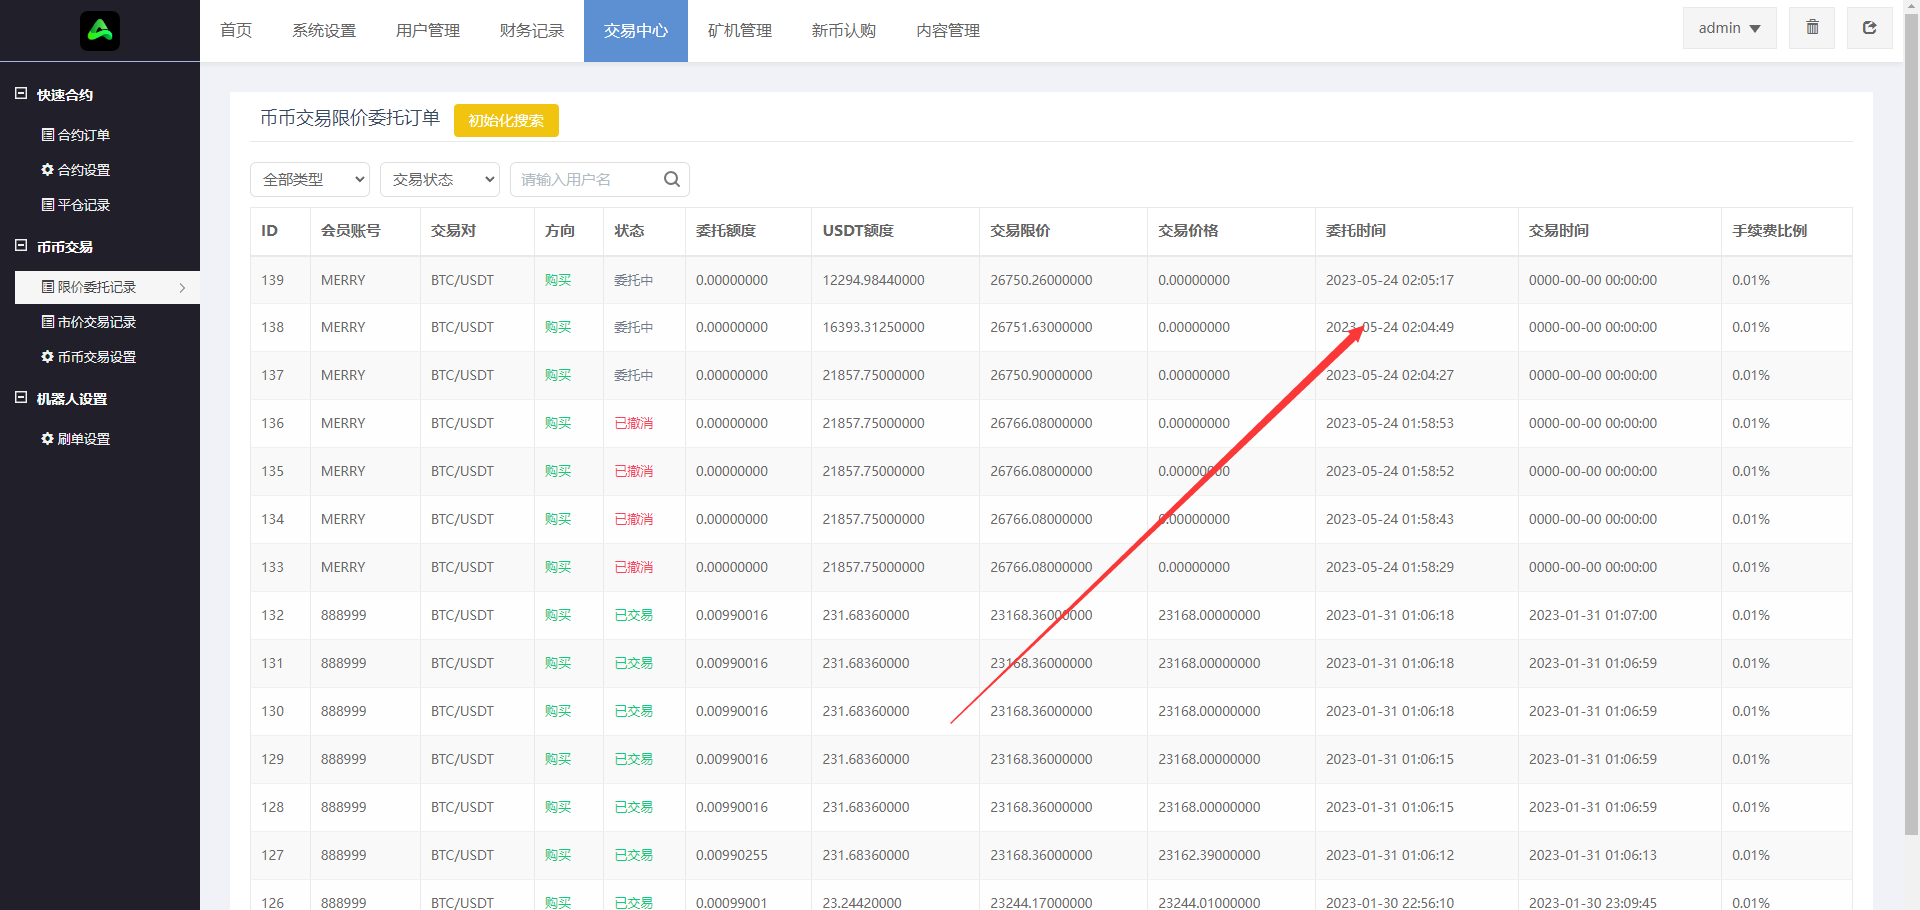Open the 全部类型 dropdown filter
The height and width of the screenshot is (910, 1920).
[x=310, y=180]
